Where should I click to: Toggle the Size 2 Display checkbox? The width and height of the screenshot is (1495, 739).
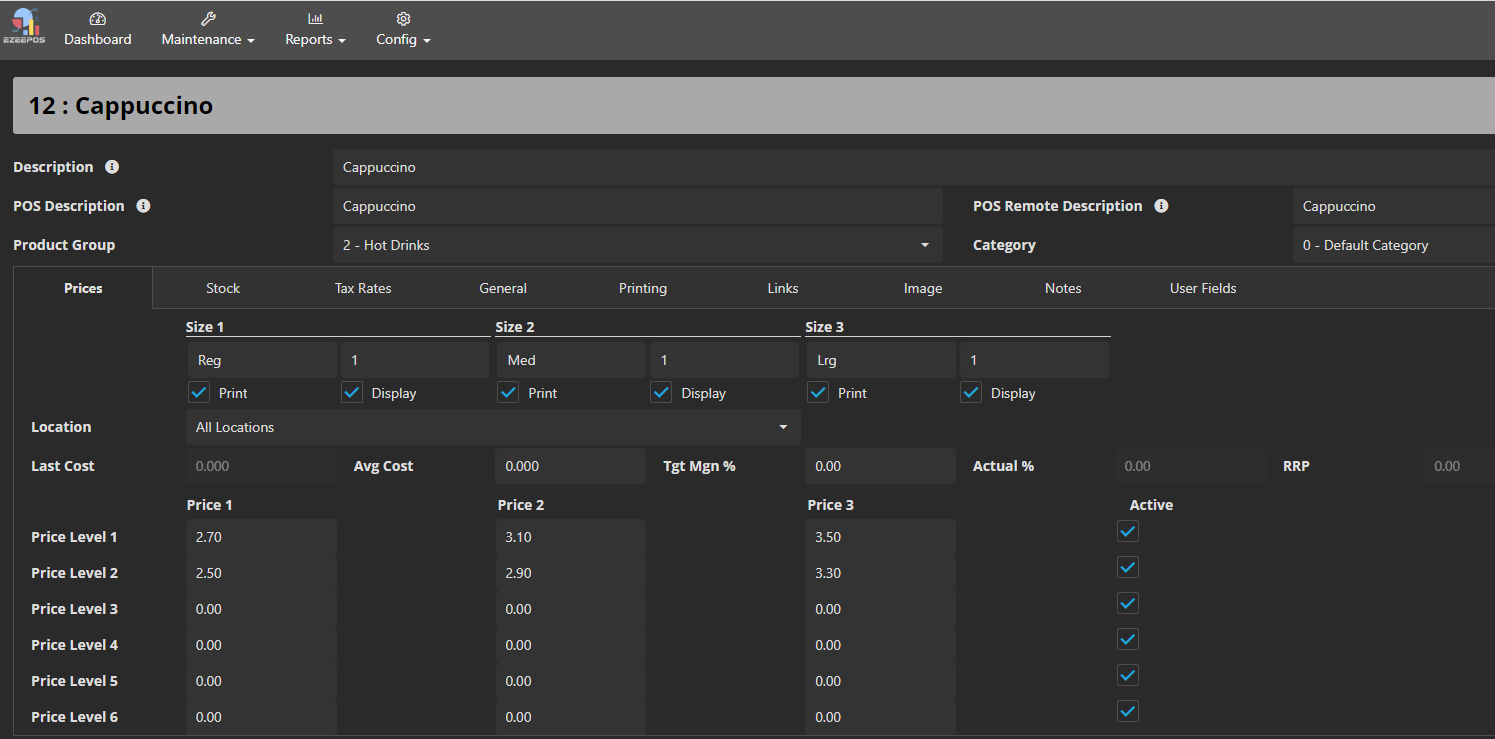click(x=661, y=393)
